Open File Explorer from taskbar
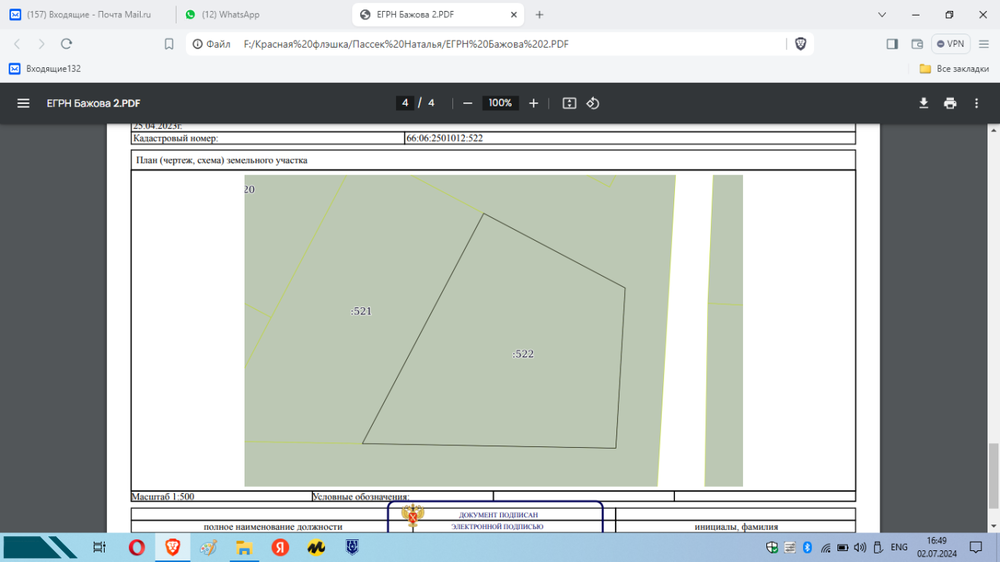This screenshot has height=562, width=1000. (244, 547)
